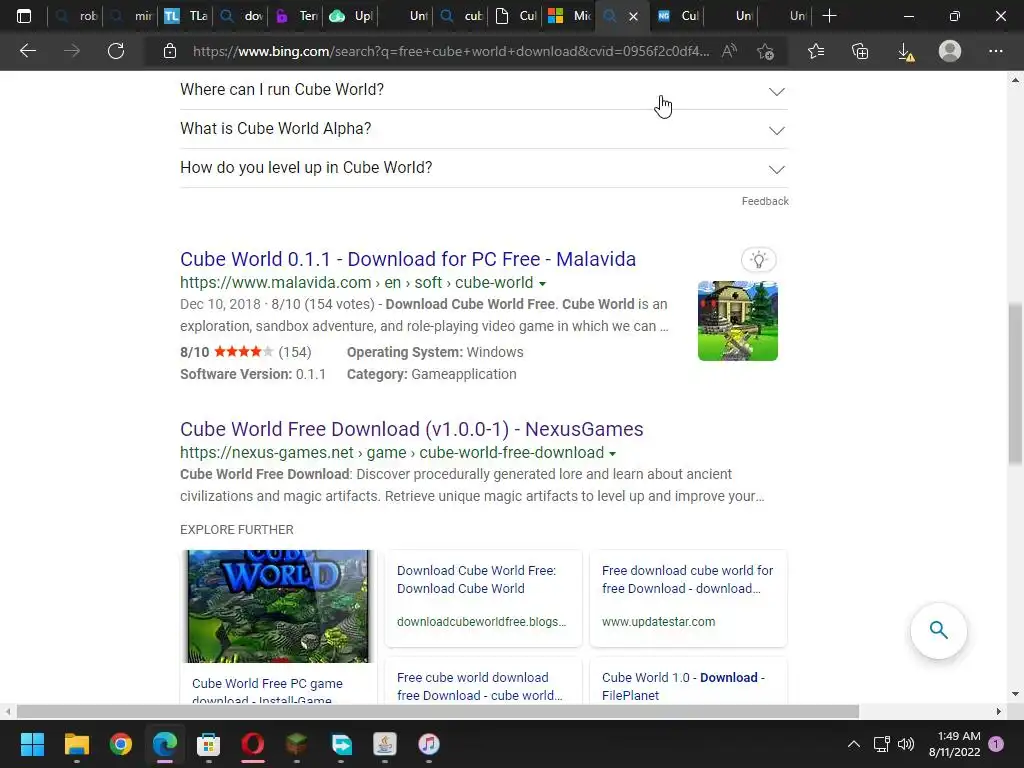This screenshot has width=1024, height=768.
Task: Switch to the 'Ter' tab
Action: tap(296, 16)
